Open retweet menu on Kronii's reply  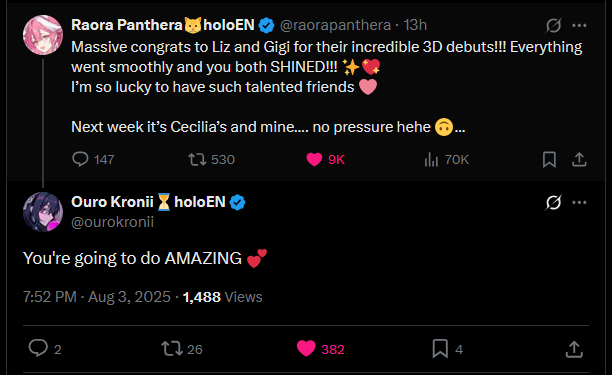172,348
